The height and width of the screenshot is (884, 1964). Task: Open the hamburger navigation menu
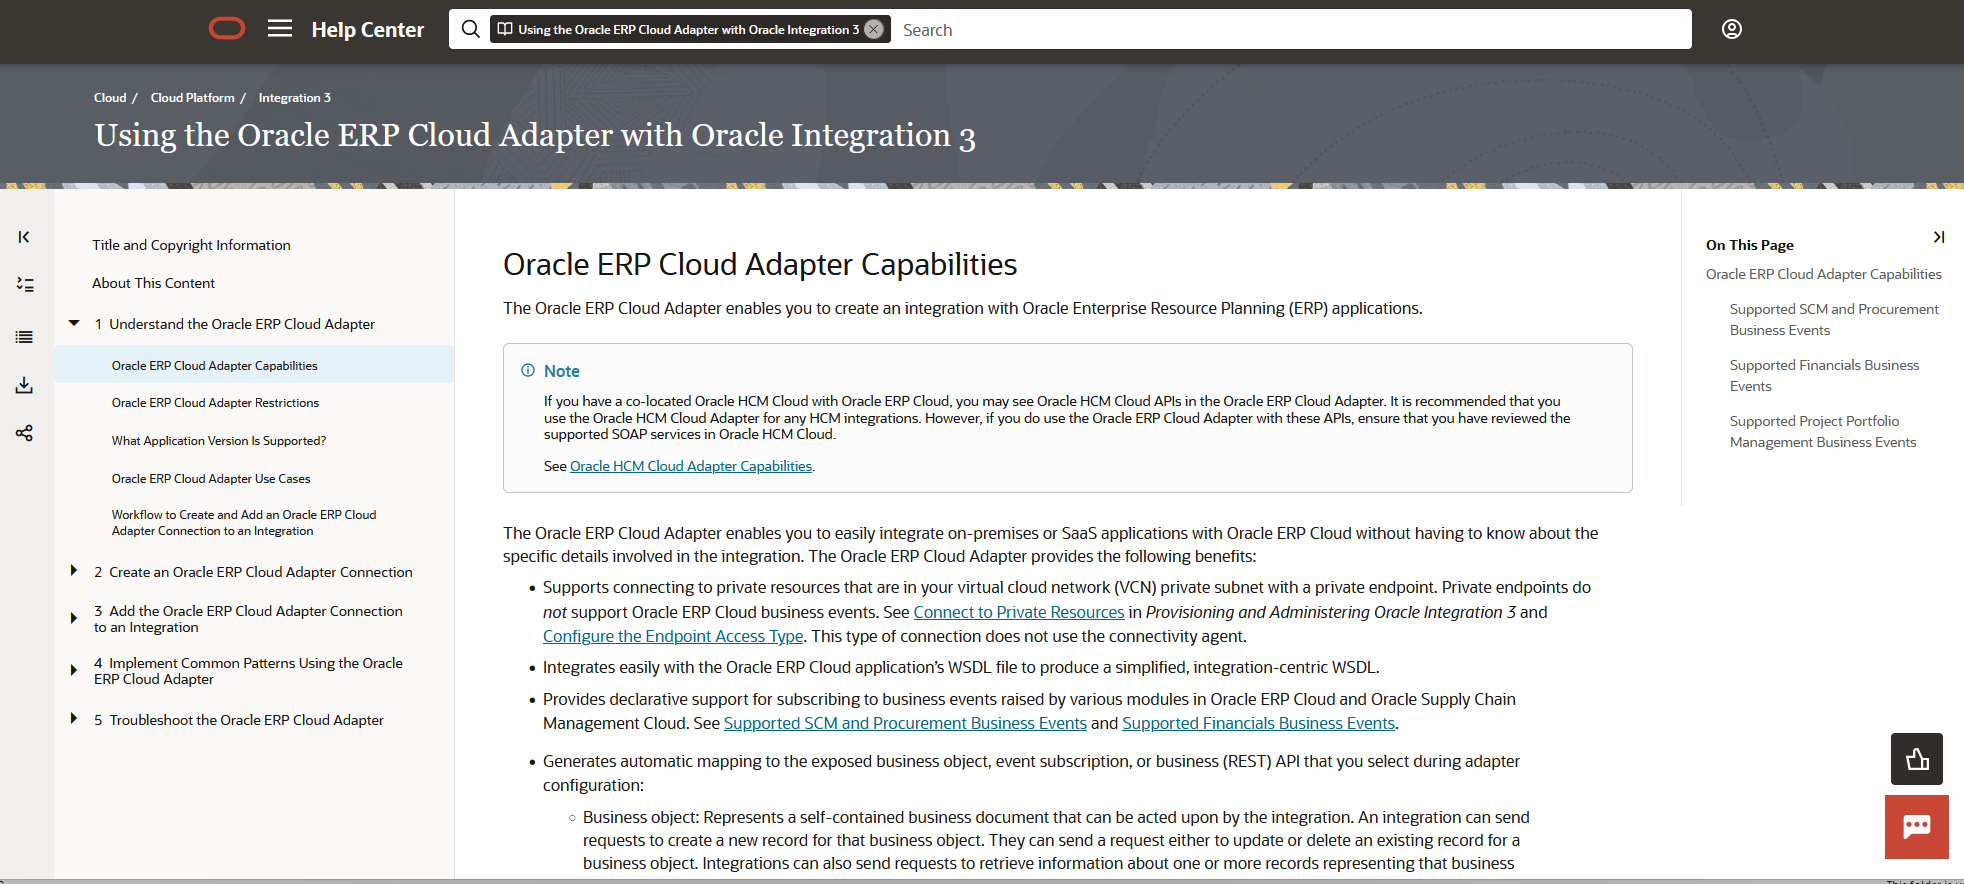click(280, 29)
